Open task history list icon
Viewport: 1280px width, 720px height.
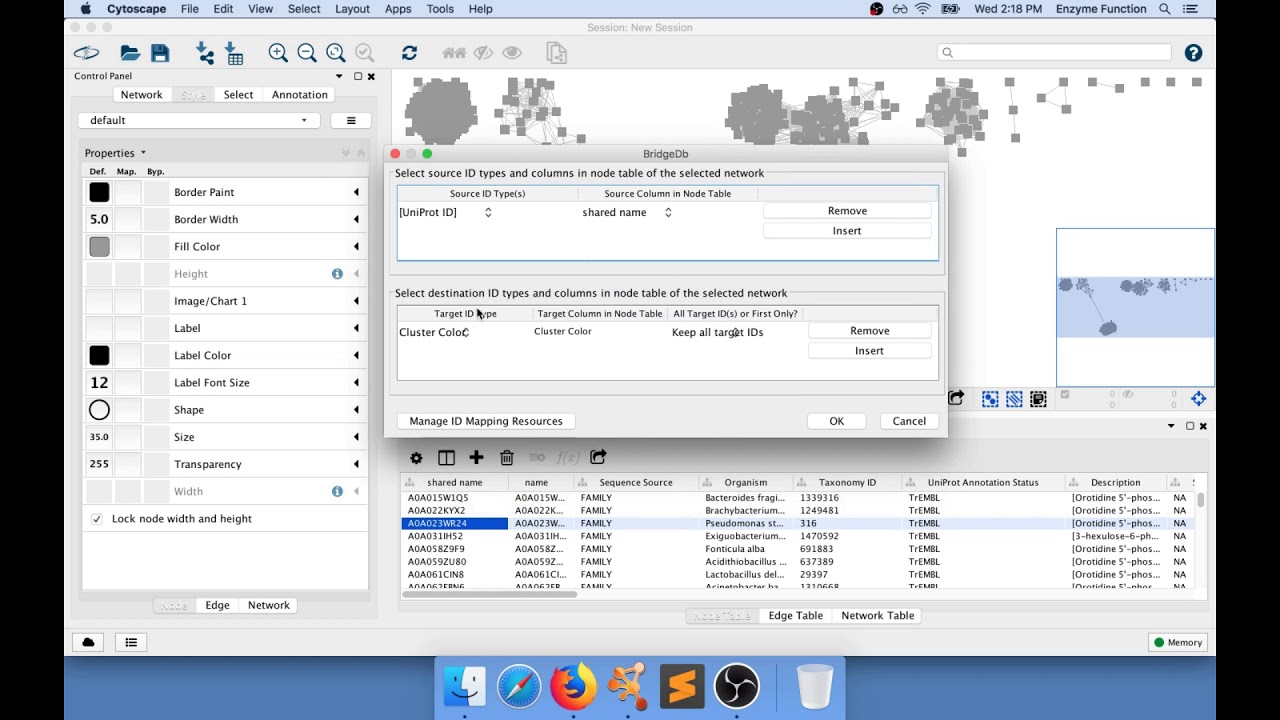pos(131,642)
